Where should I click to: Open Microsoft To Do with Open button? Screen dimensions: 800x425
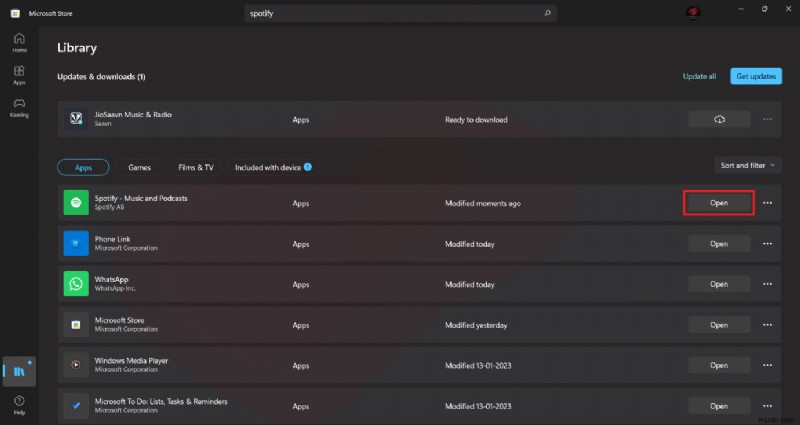click(x=719, y=406)
